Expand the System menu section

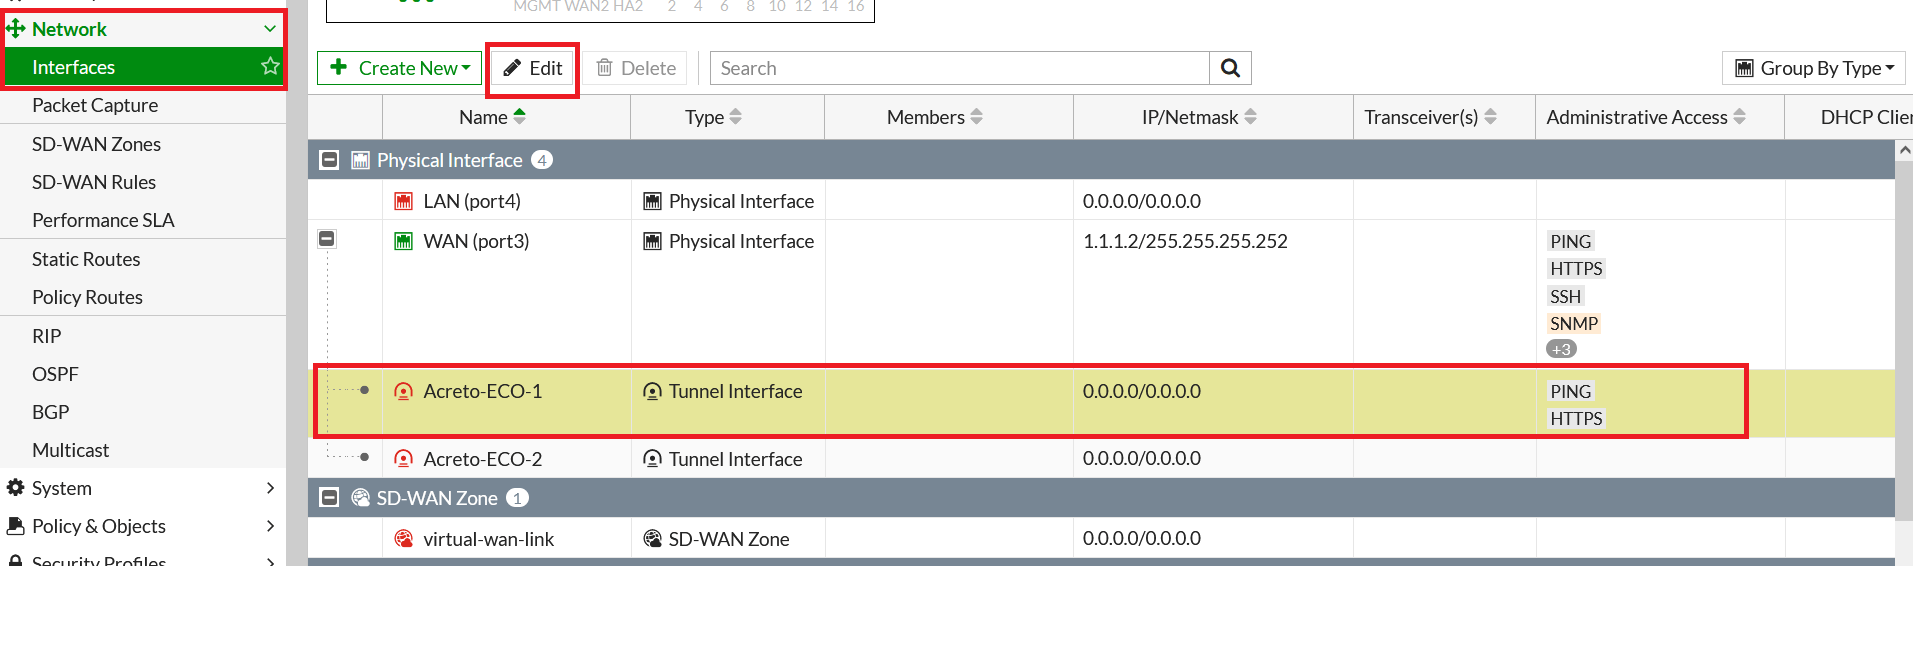[x=270, y=488]
